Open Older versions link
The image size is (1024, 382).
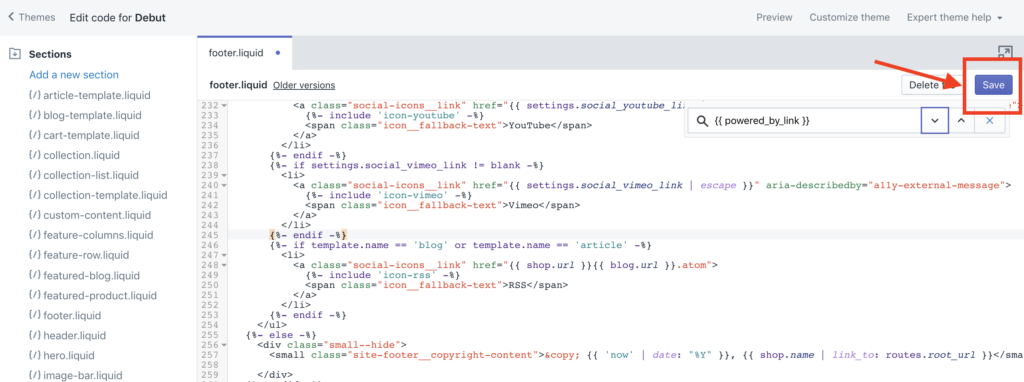coord(304,85)
